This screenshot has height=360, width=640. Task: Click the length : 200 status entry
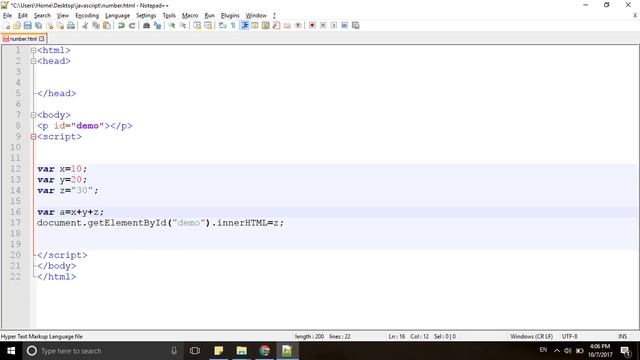pyautogui.click(x=309, y=336)
